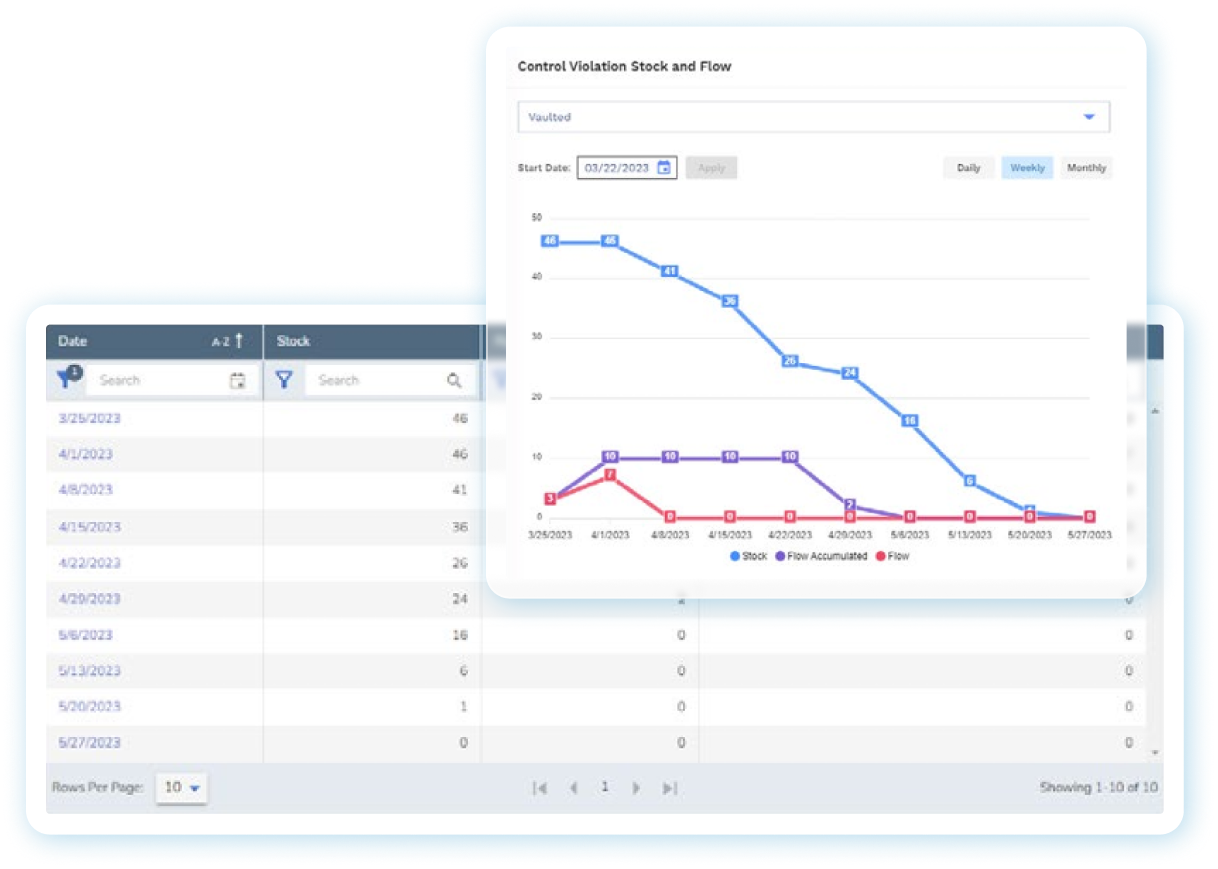
Task: Jump to the last table page
Action: click(670, 788)
